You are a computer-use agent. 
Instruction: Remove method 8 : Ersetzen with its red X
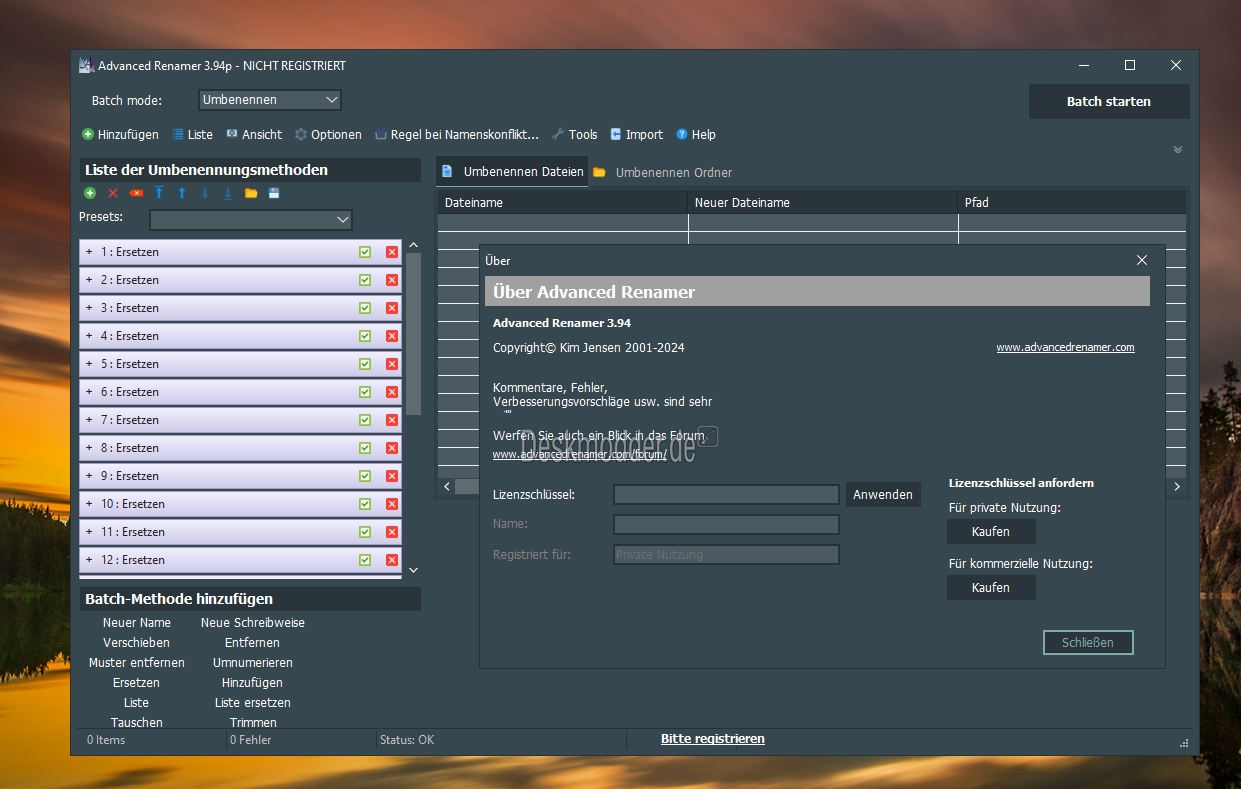[x=392, y=448]
